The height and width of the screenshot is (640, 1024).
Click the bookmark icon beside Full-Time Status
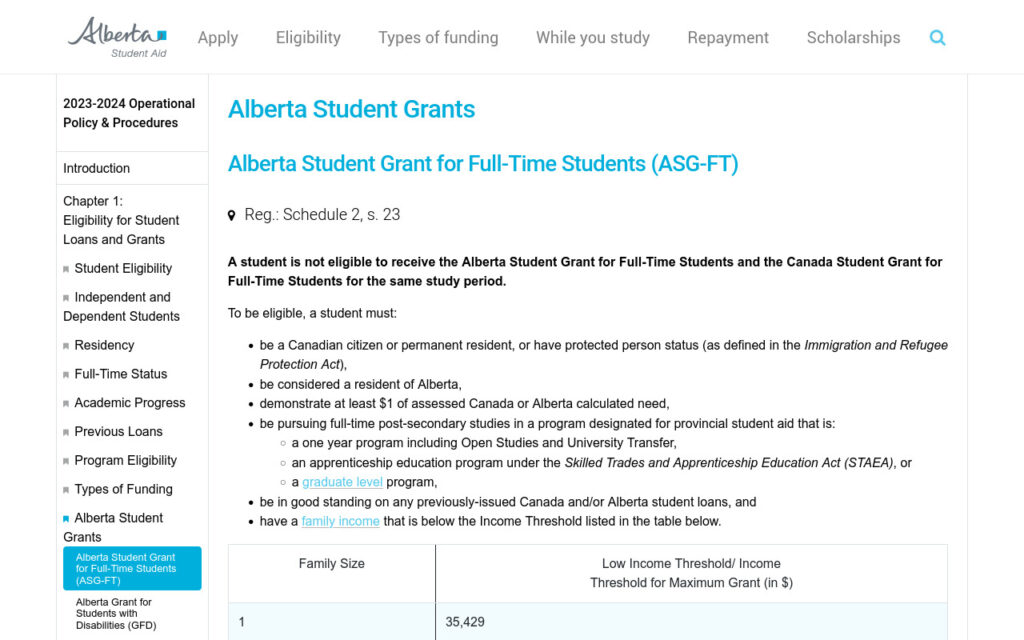[x=66, y=375]
